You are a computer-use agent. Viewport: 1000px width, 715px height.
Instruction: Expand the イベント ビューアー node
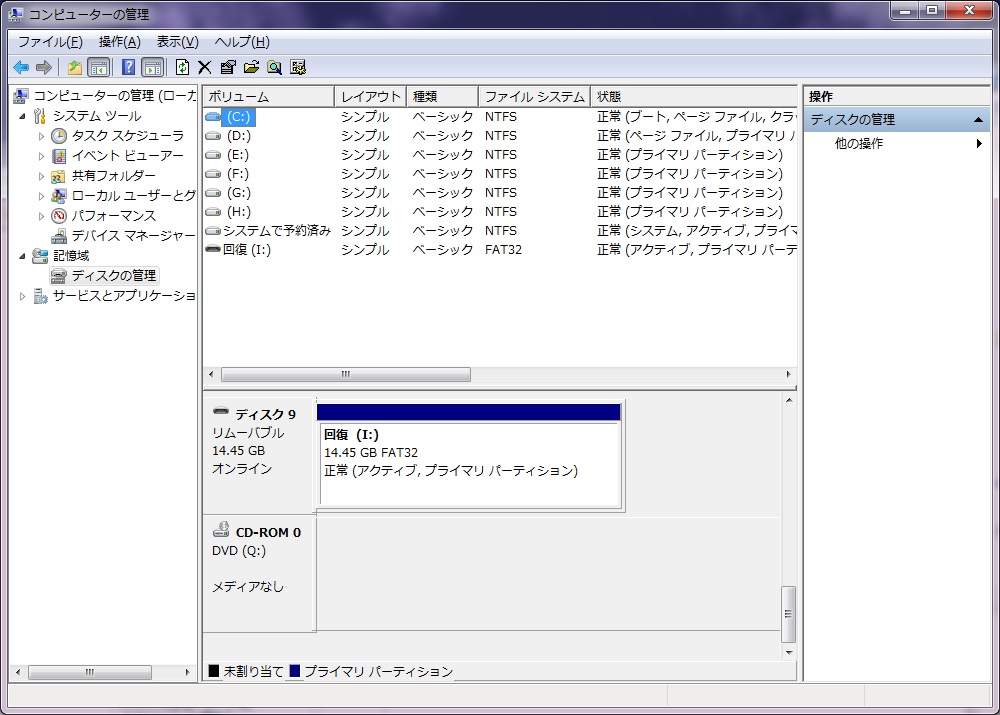click(41, 156)
